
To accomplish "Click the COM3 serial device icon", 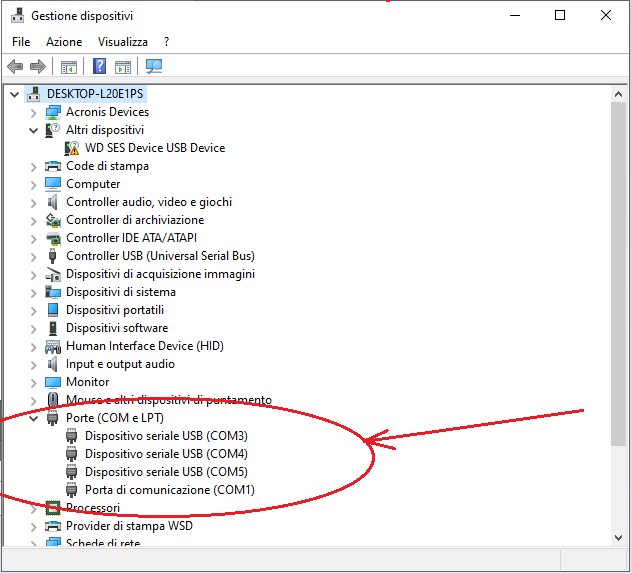I will pyautogui.click(x=71, y=436).
